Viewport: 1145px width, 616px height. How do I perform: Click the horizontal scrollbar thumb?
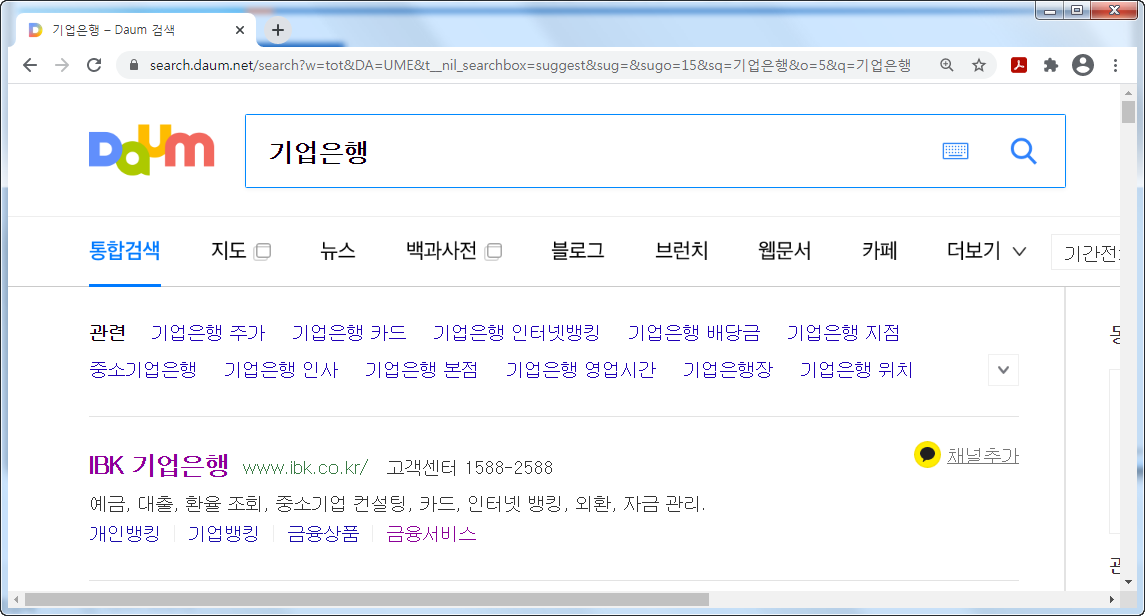[367, 599]
